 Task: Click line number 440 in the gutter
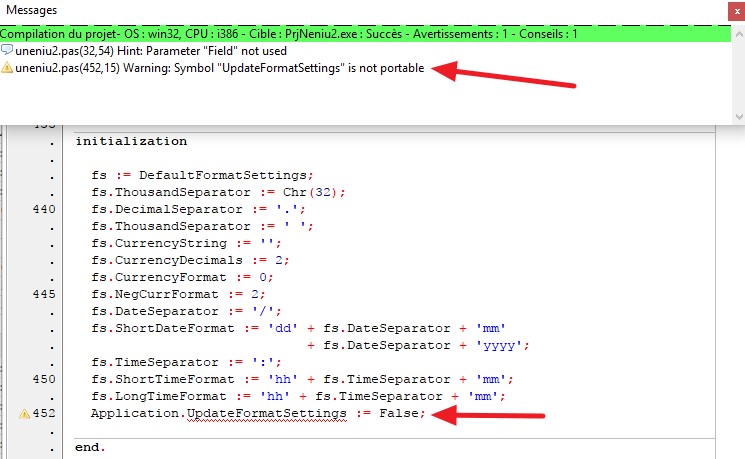point(44,209)
